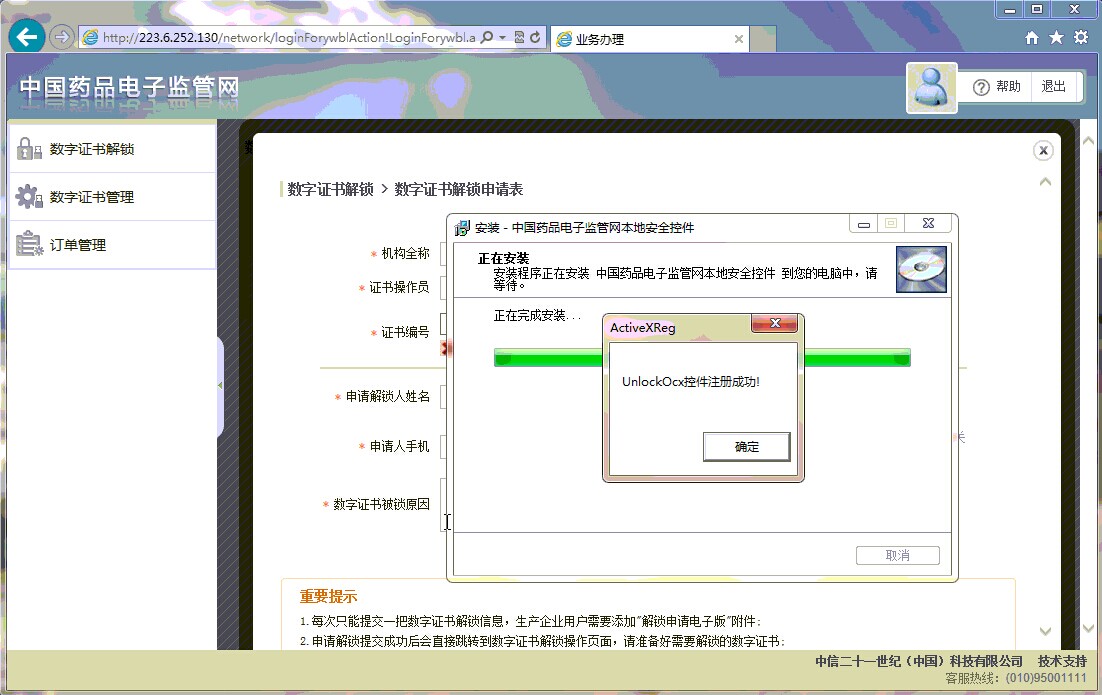The height and width of the screenshot is (695, 1102).
Task: Click the scroll up chevron on the form panel
Action: (x=1046, y=183)
